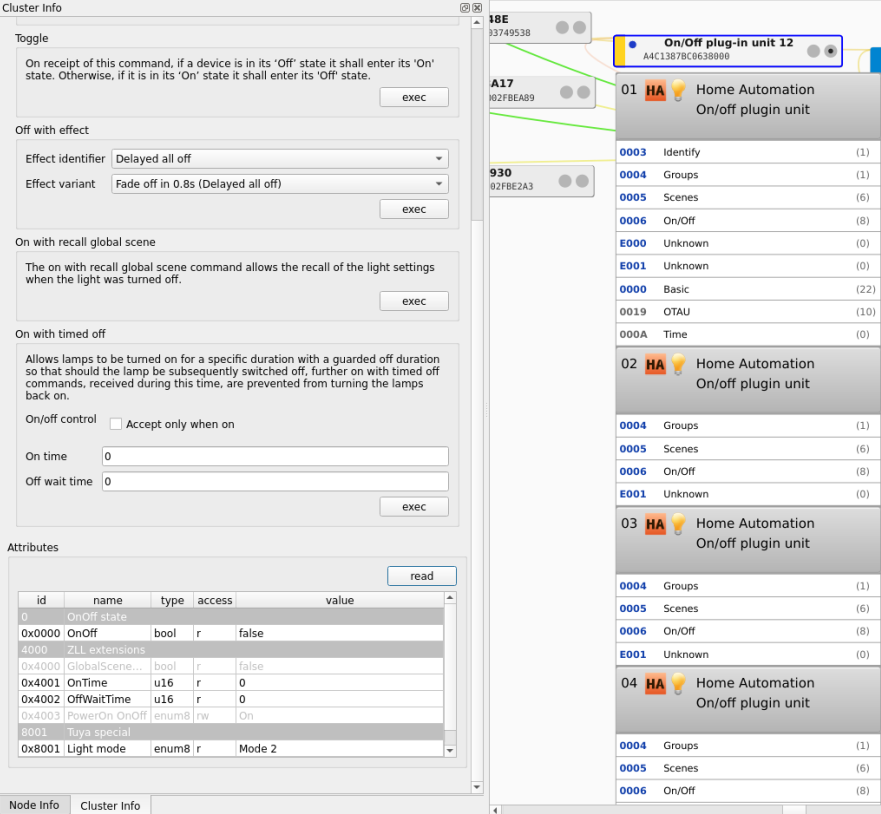
Task: Click the light bulb icon of endpoint 03
Action: 678,524
